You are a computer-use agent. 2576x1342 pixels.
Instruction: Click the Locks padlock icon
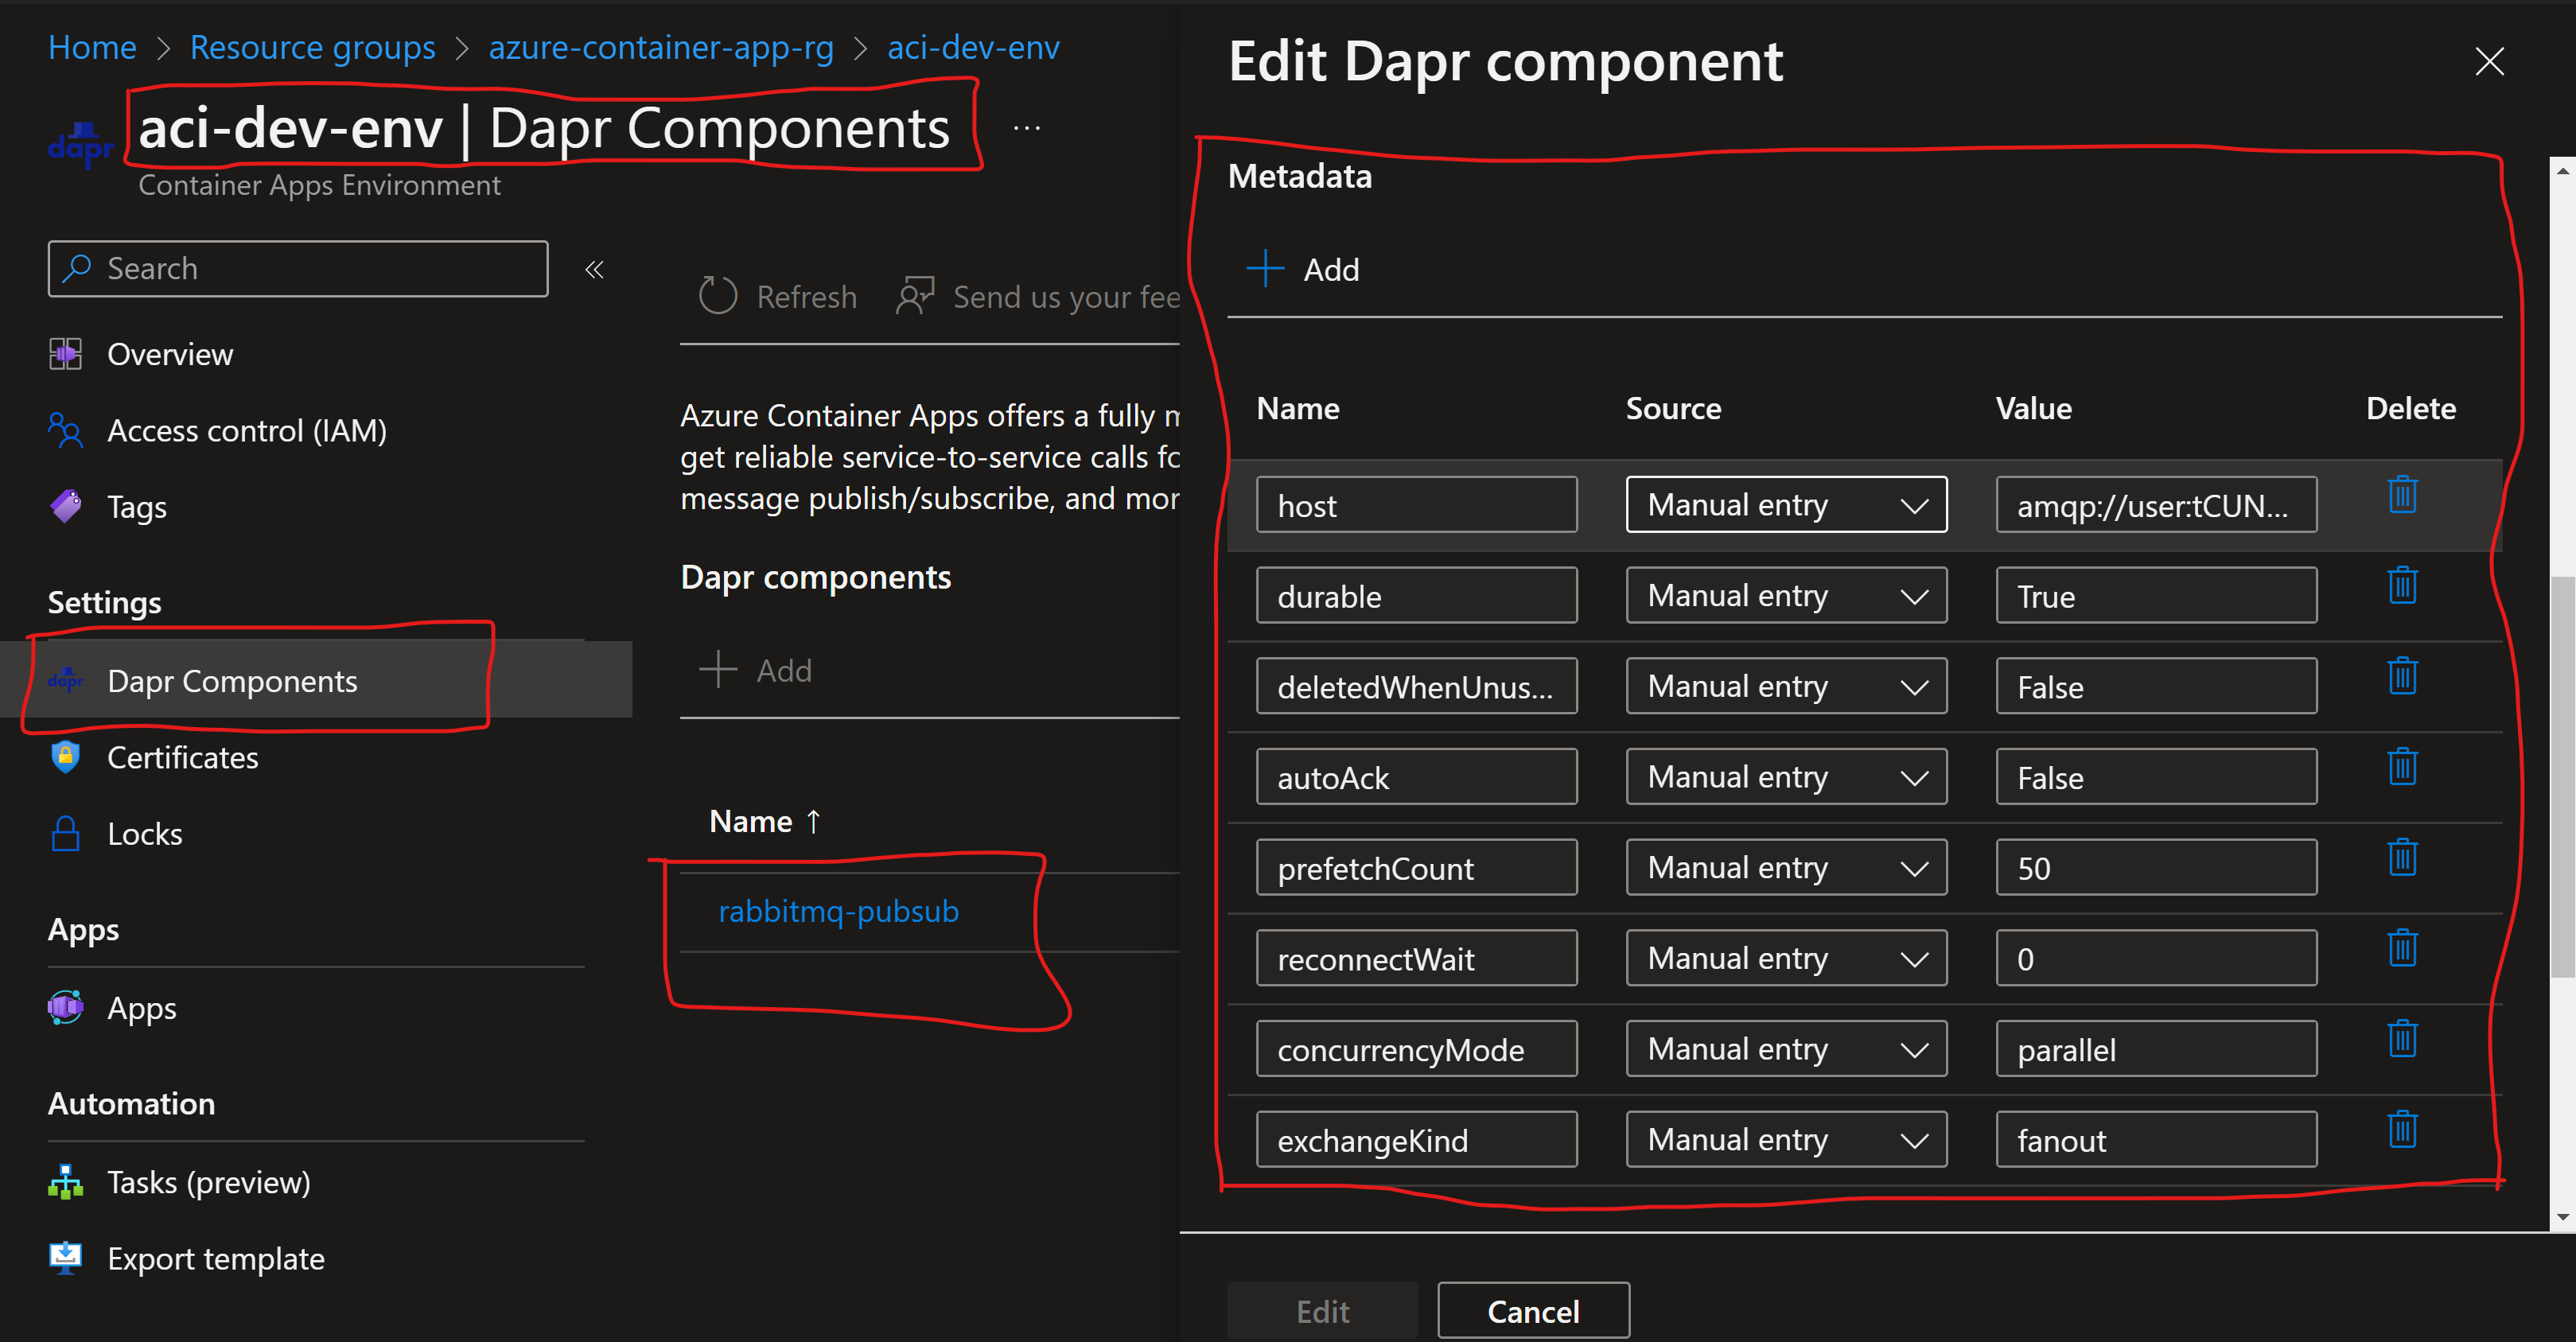(65, 833)
